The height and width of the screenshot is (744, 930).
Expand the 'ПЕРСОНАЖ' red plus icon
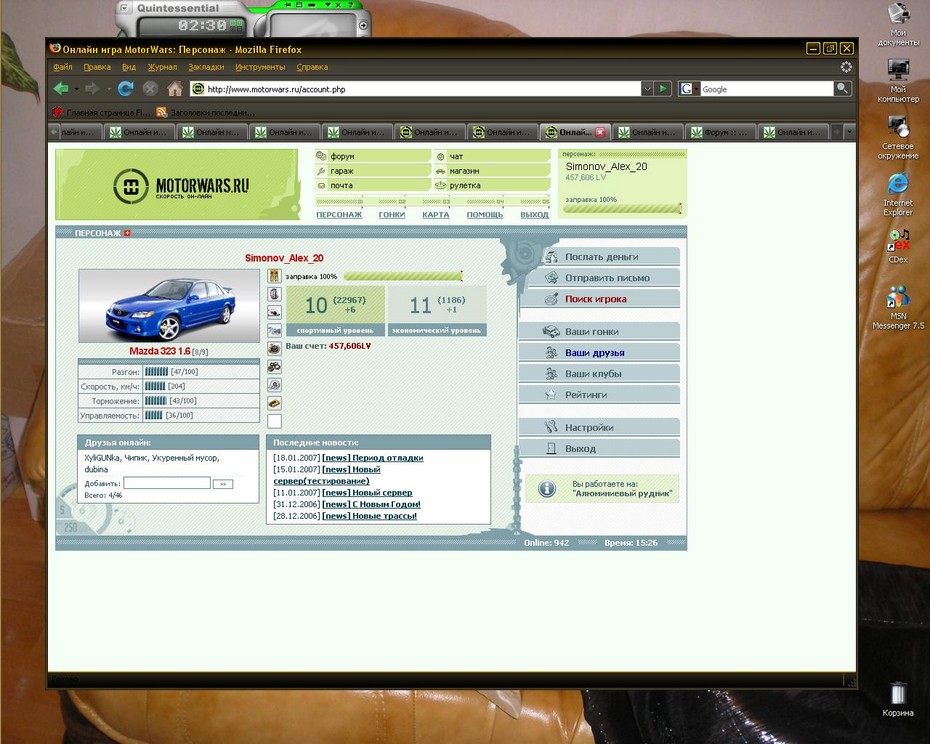point(127,233)
